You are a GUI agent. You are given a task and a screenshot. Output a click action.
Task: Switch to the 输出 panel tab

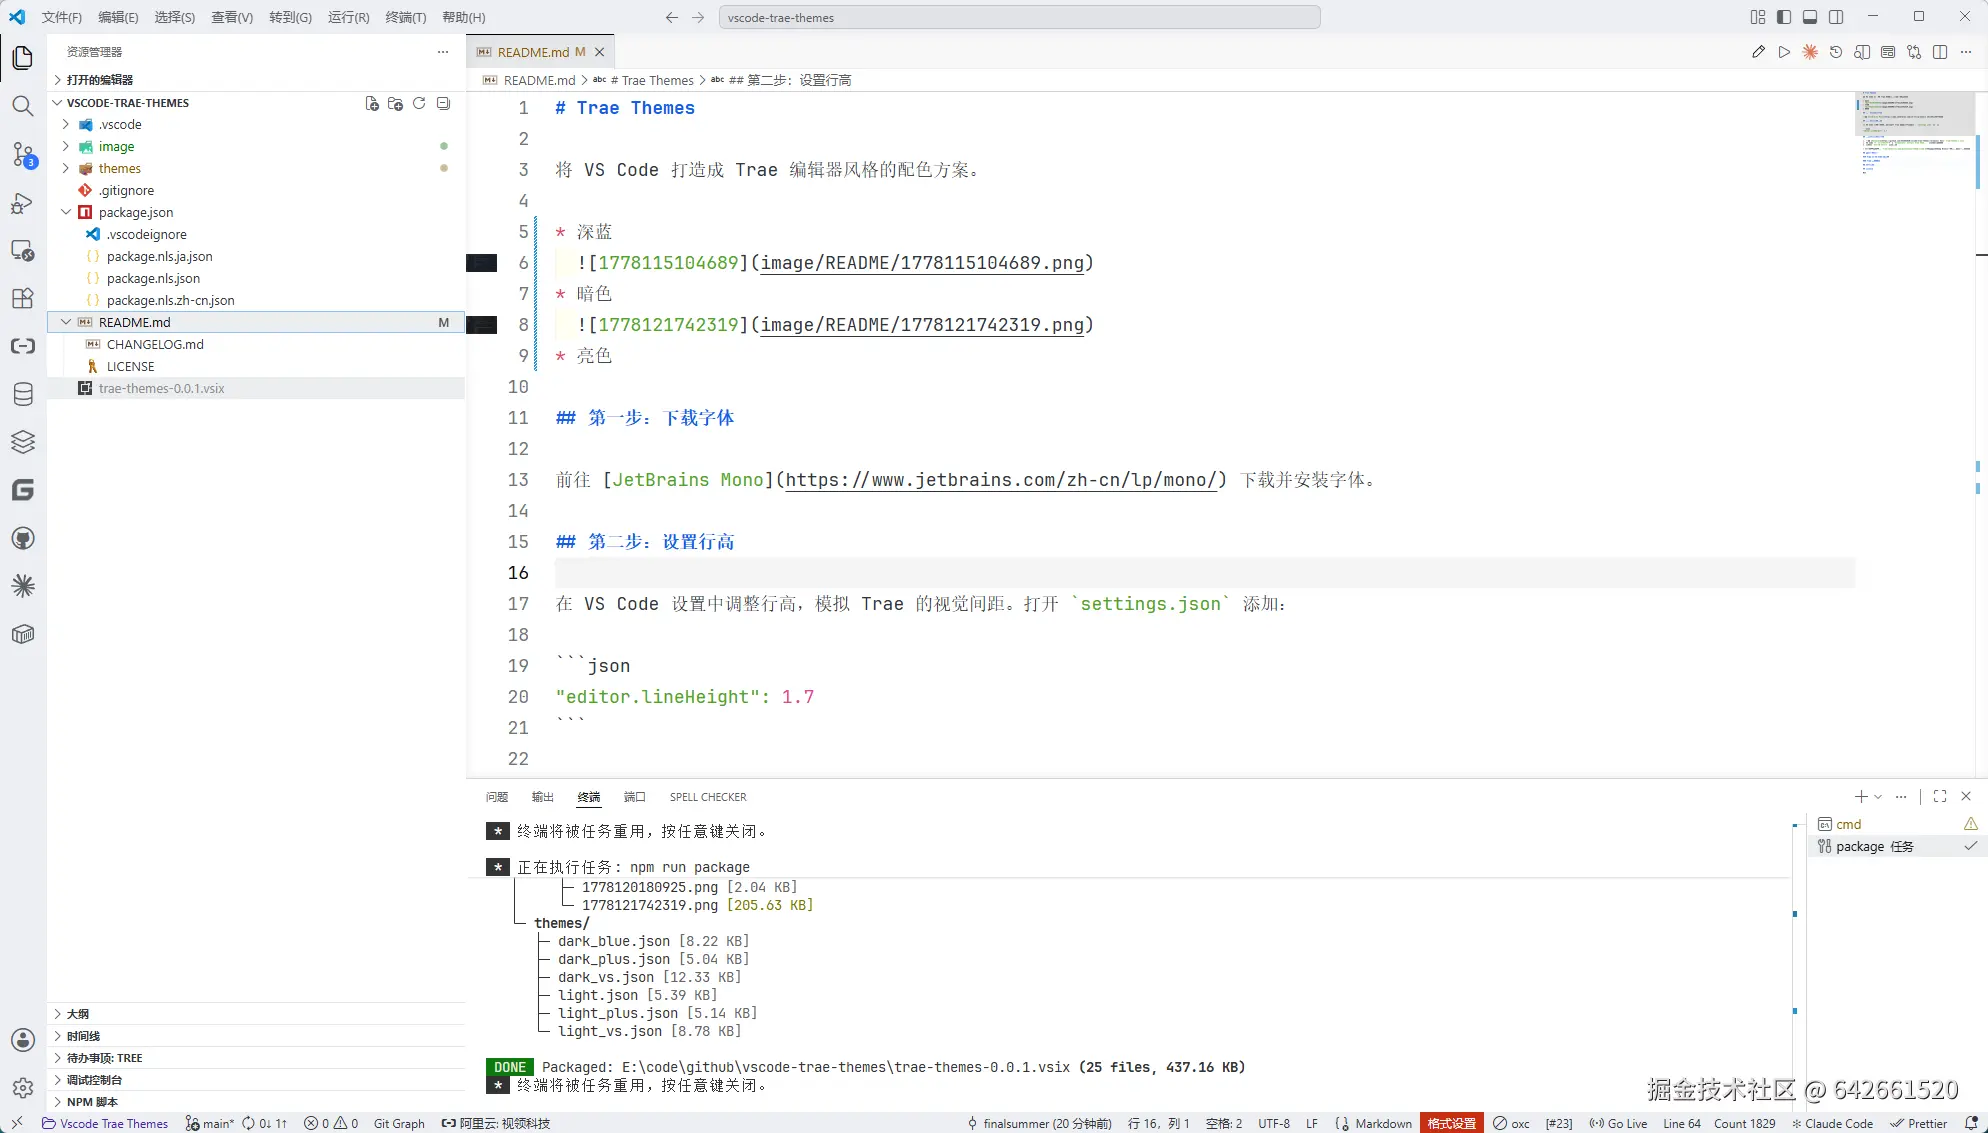point(543,797)
